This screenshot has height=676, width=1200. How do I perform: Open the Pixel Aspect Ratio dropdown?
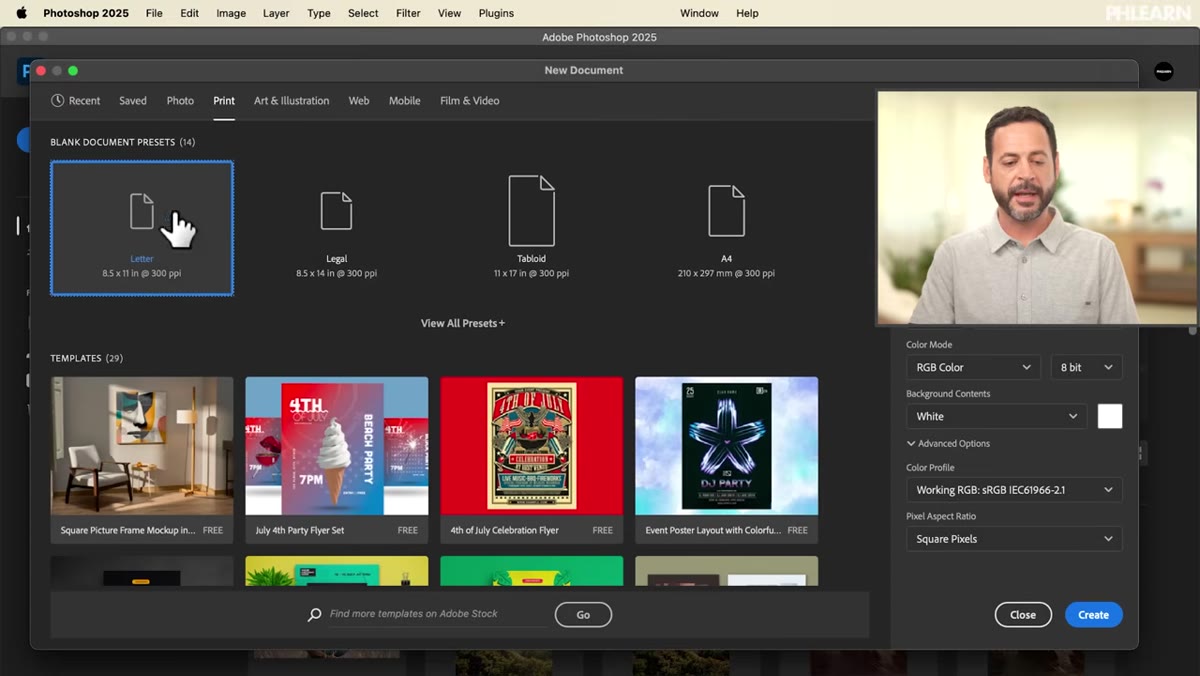pos(1014,539)
